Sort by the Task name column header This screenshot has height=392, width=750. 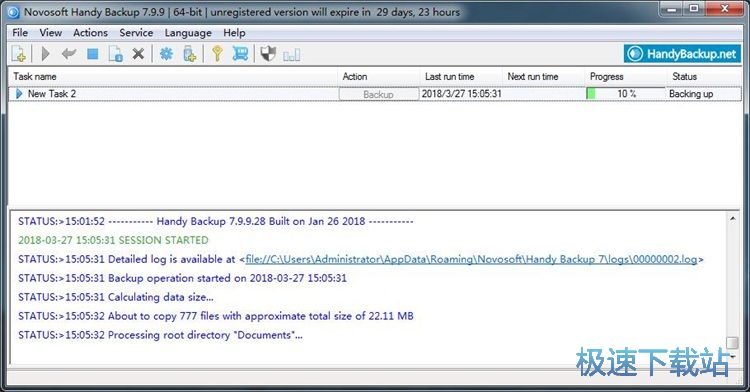[173, 76]
